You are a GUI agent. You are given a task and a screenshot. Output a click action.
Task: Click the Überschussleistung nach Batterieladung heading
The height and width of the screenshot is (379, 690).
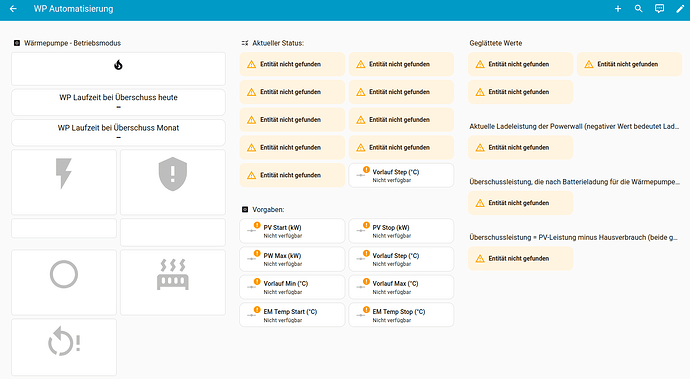pos(574,182)
